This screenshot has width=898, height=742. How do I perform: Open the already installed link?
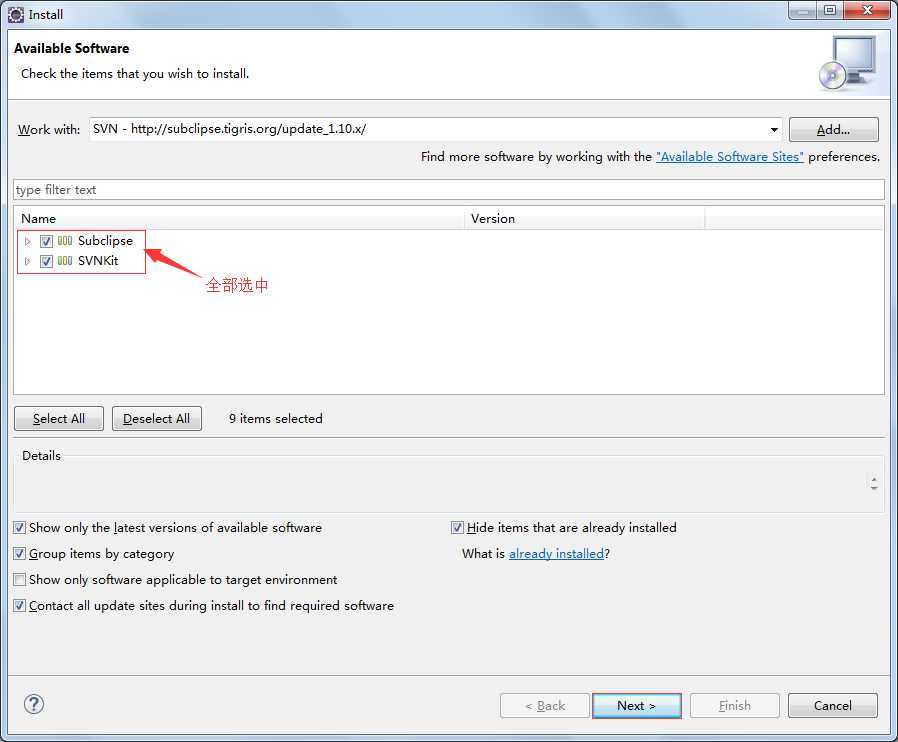point(557,554)
